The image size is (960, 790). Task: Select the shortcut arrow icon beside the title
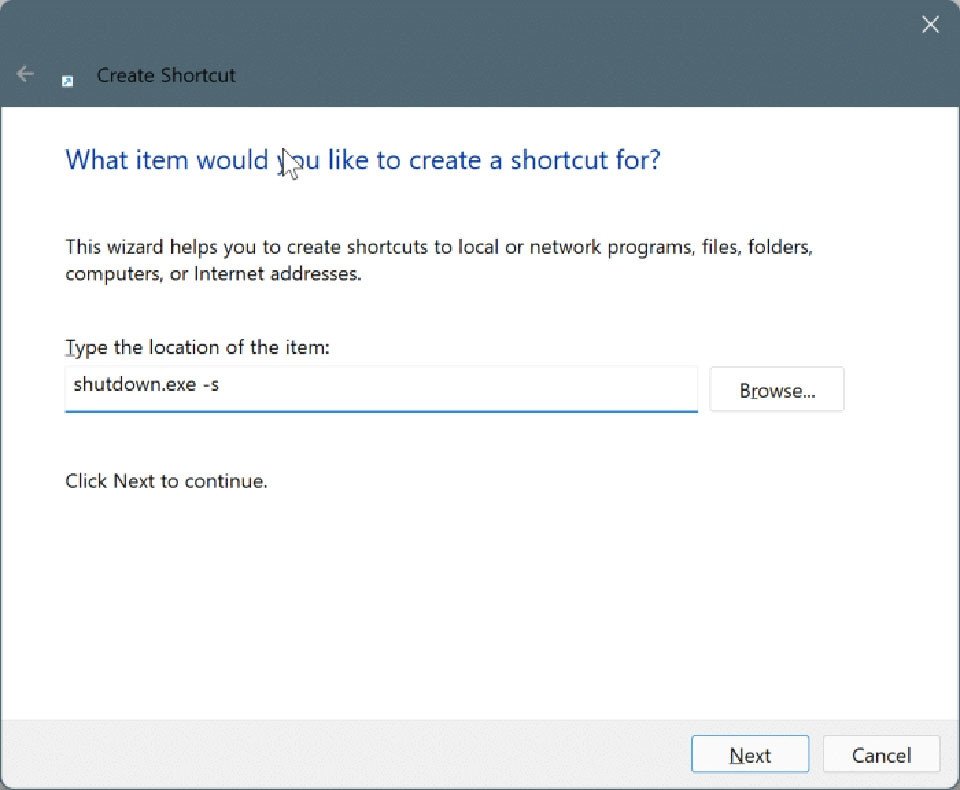[x=67, y=81]
